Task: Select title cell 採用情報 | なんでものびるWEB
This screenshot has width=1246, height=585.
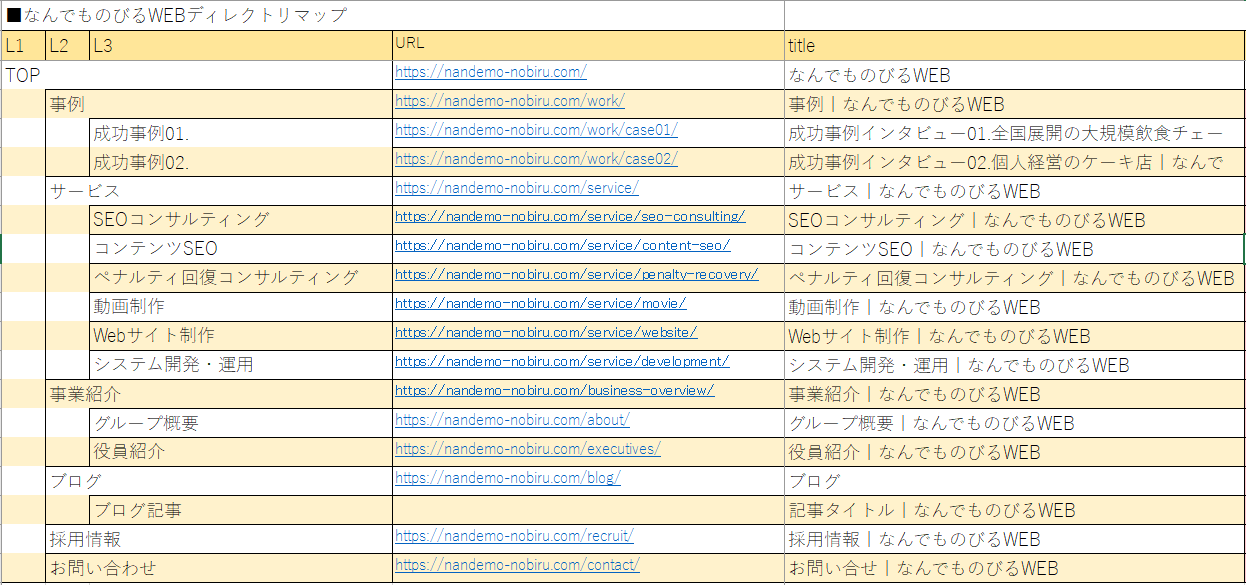Action: point(1015,539)
